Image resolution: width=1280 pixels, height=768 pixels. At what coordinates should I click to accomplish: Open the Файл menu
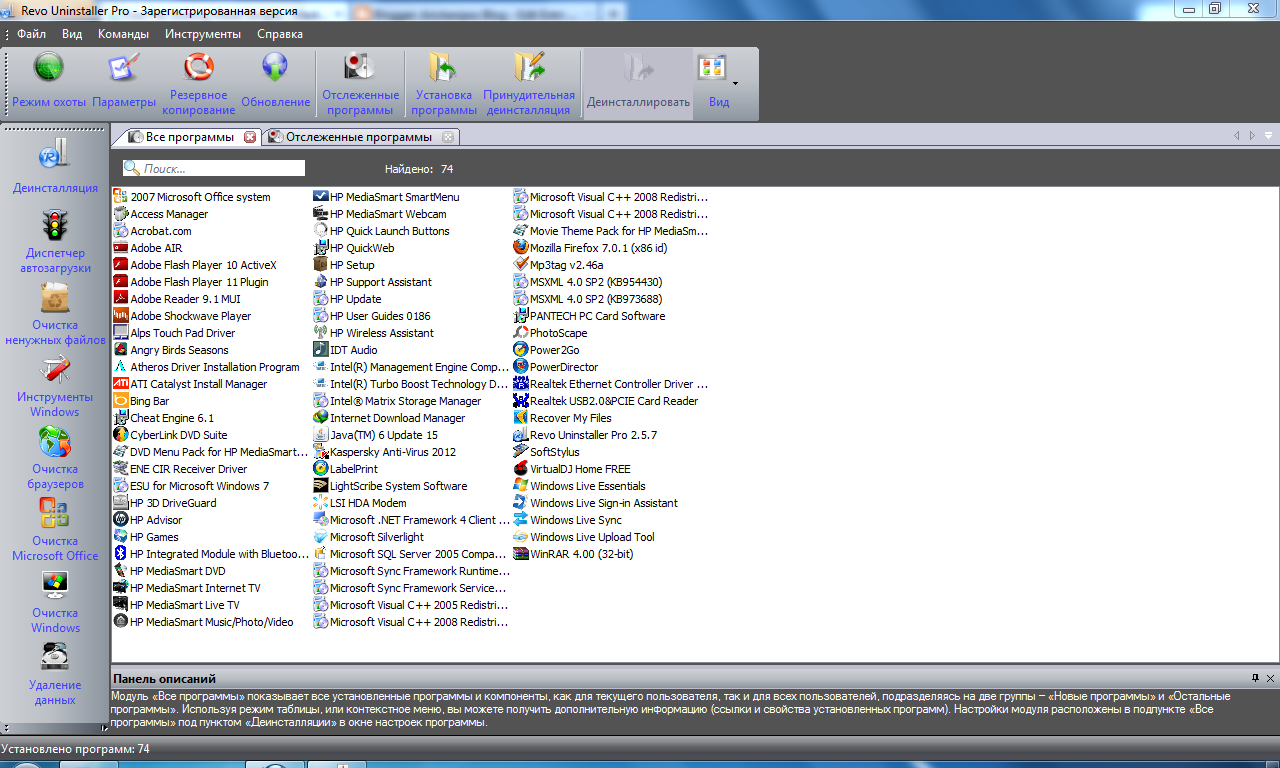point(31,34)
